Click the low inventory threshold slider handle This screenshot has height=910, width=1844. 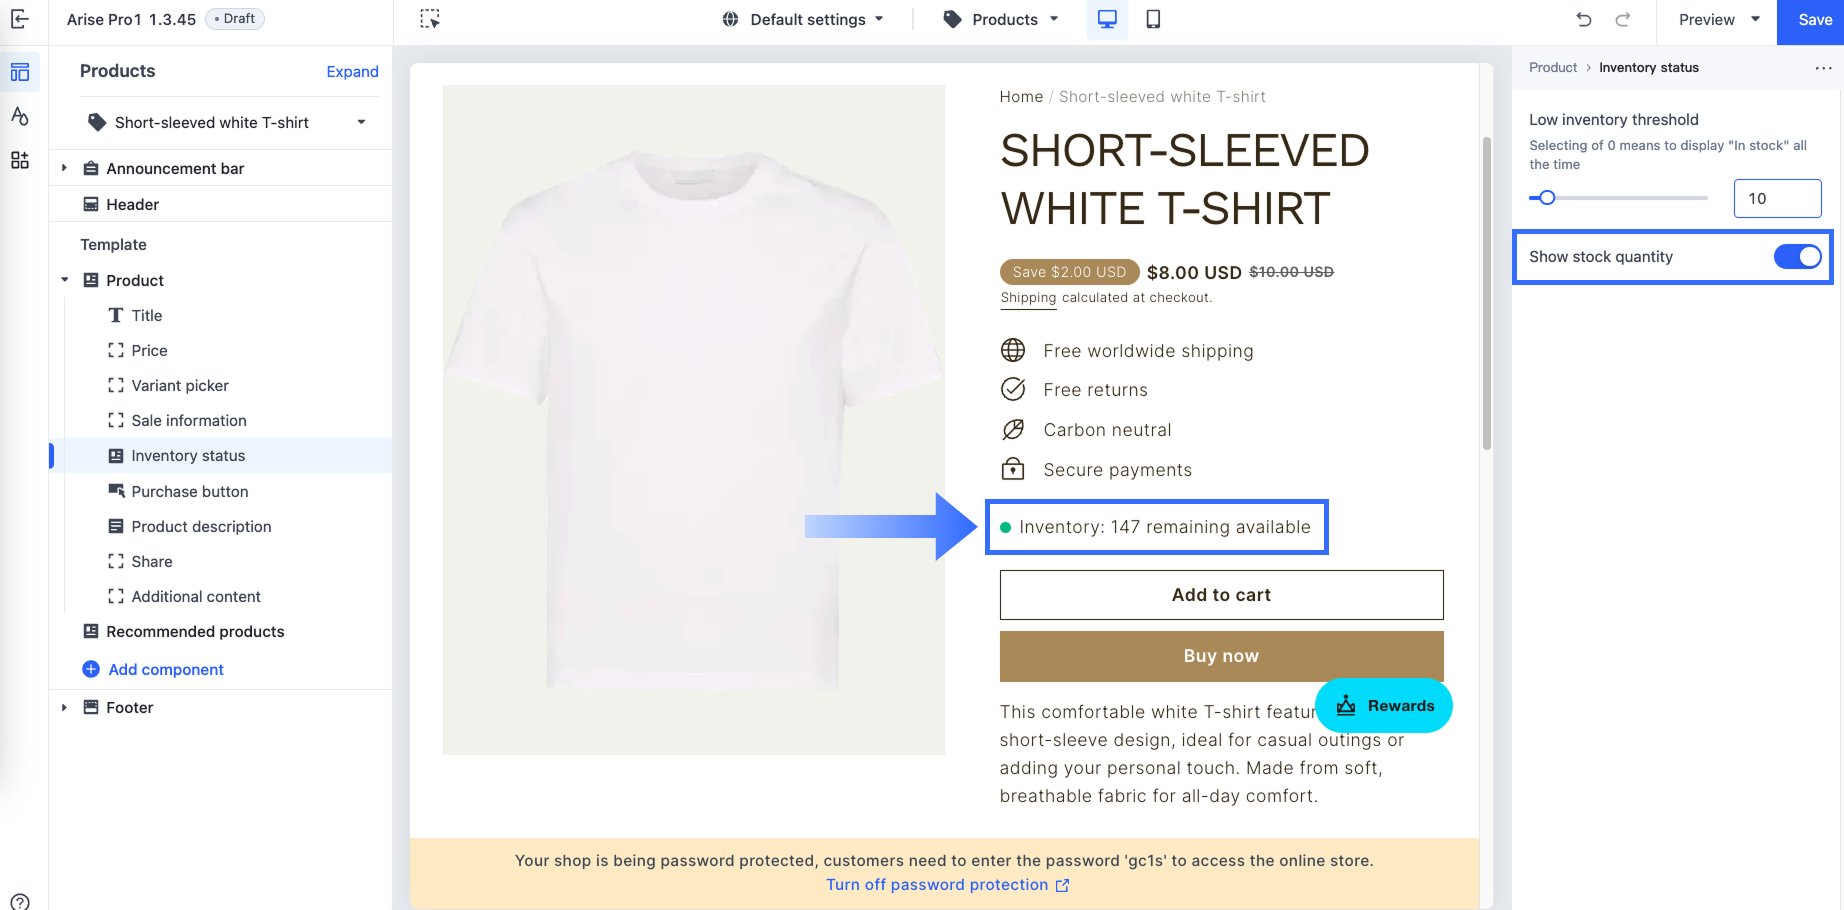click(x=1547, y=198)
